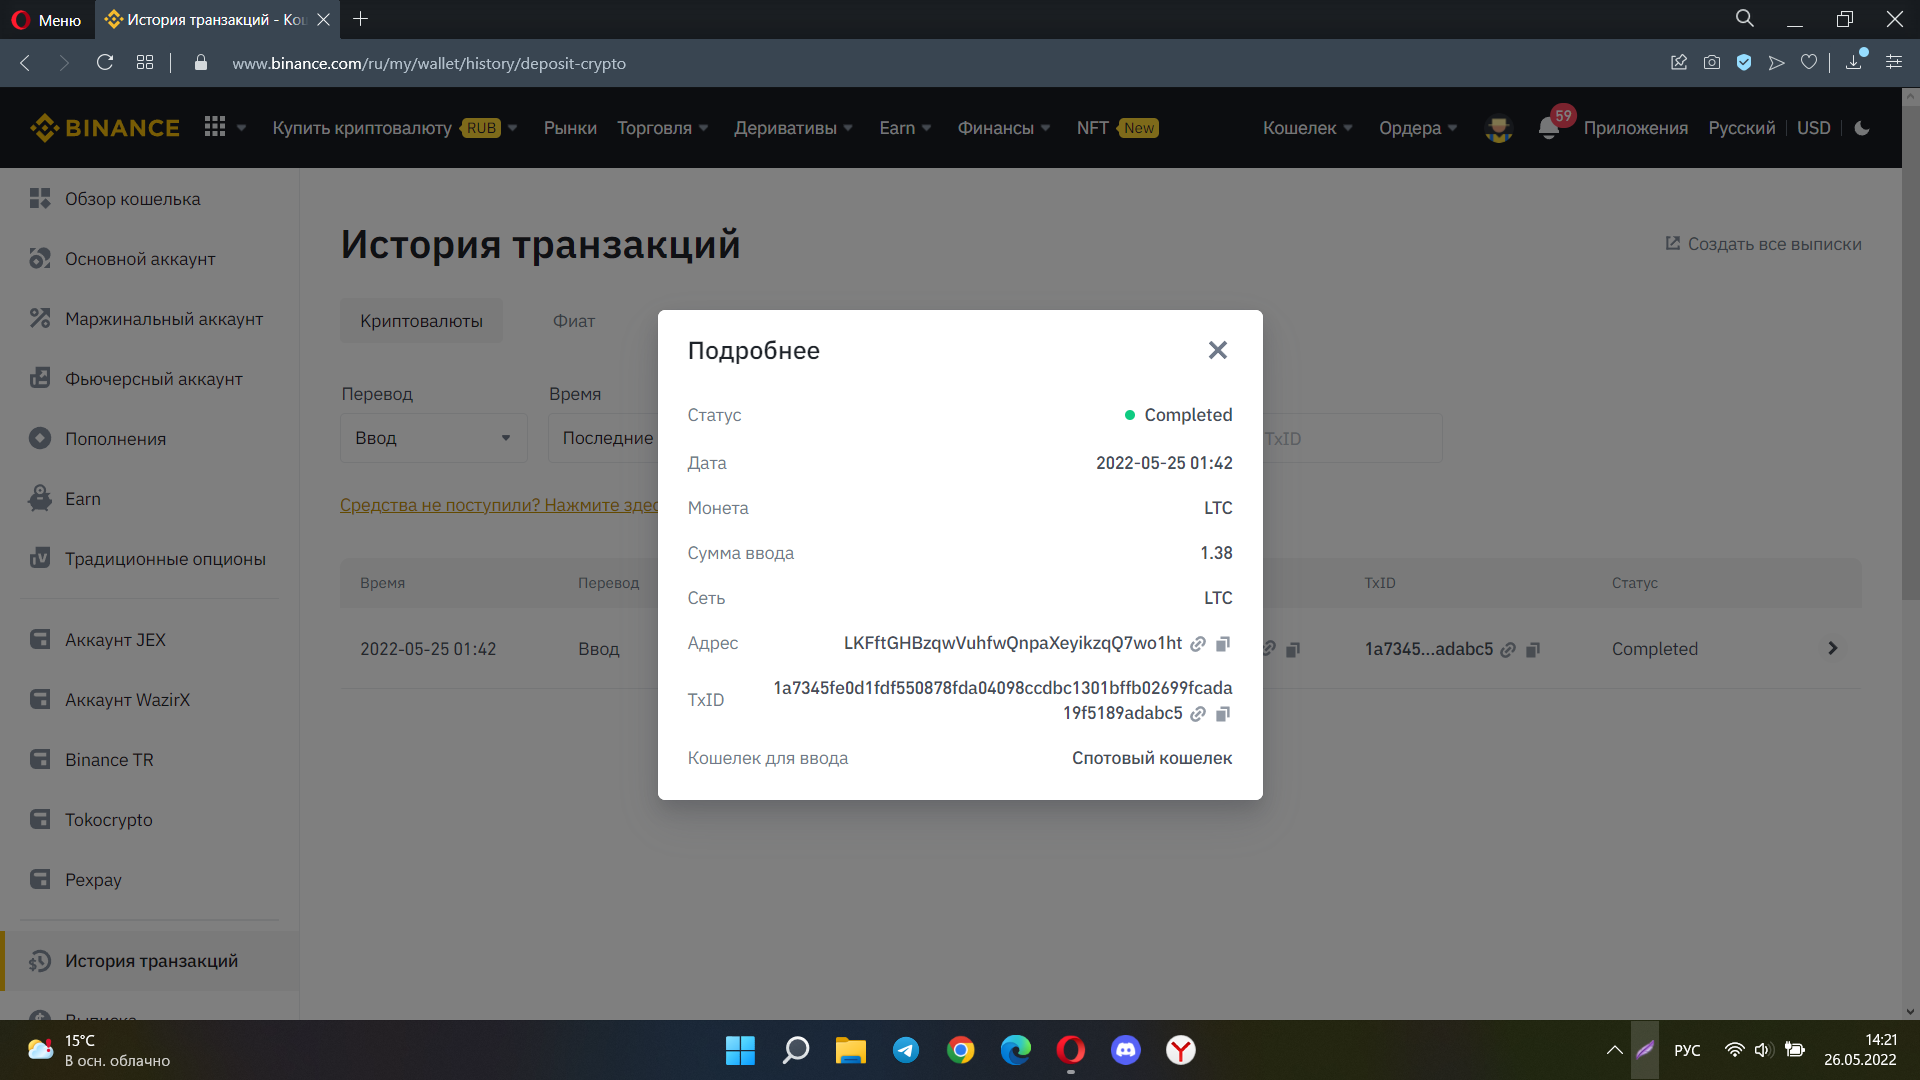Open Google Chrome from taskbar
Screen dimensions: 1920x1080
[x=961, y=1050]
